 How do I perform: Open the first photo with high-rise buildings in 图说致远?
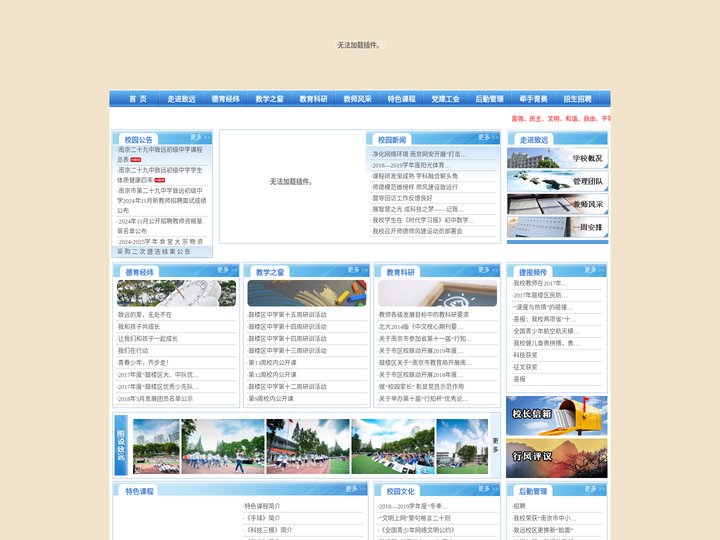156,446
